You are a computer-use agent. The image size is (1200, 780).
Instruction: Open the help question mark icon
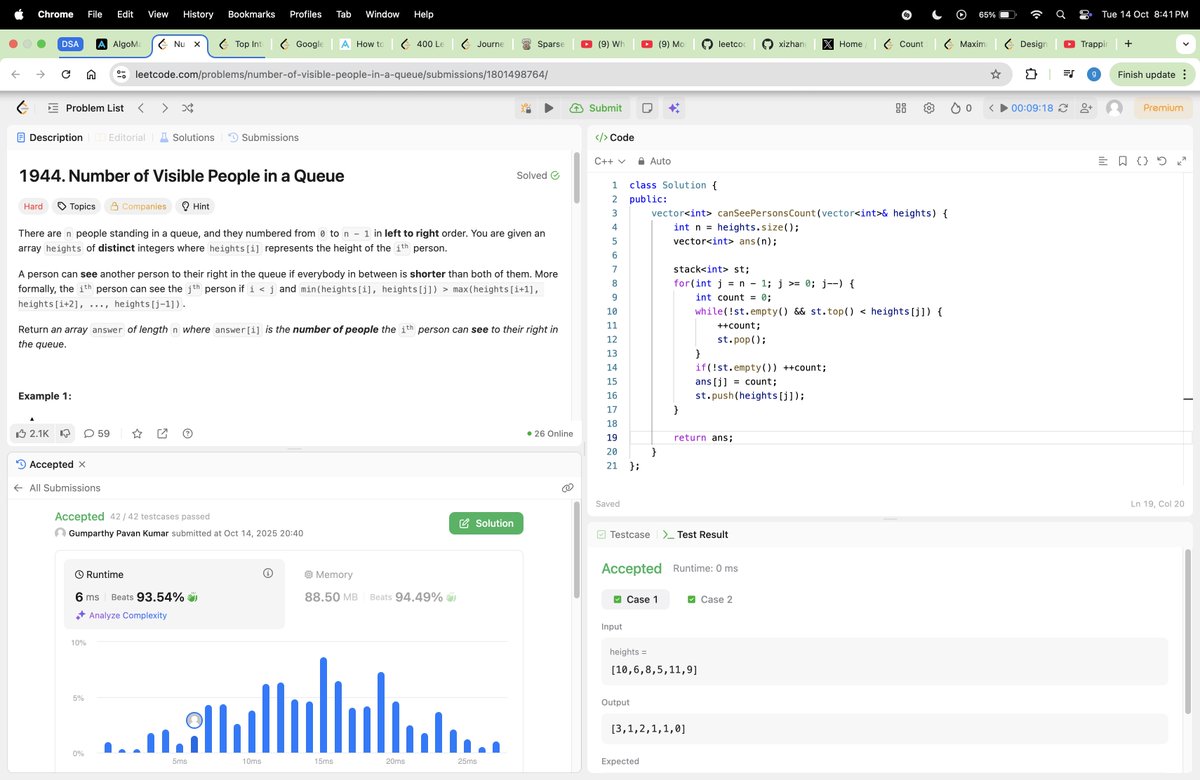click(x=187, y=434)
